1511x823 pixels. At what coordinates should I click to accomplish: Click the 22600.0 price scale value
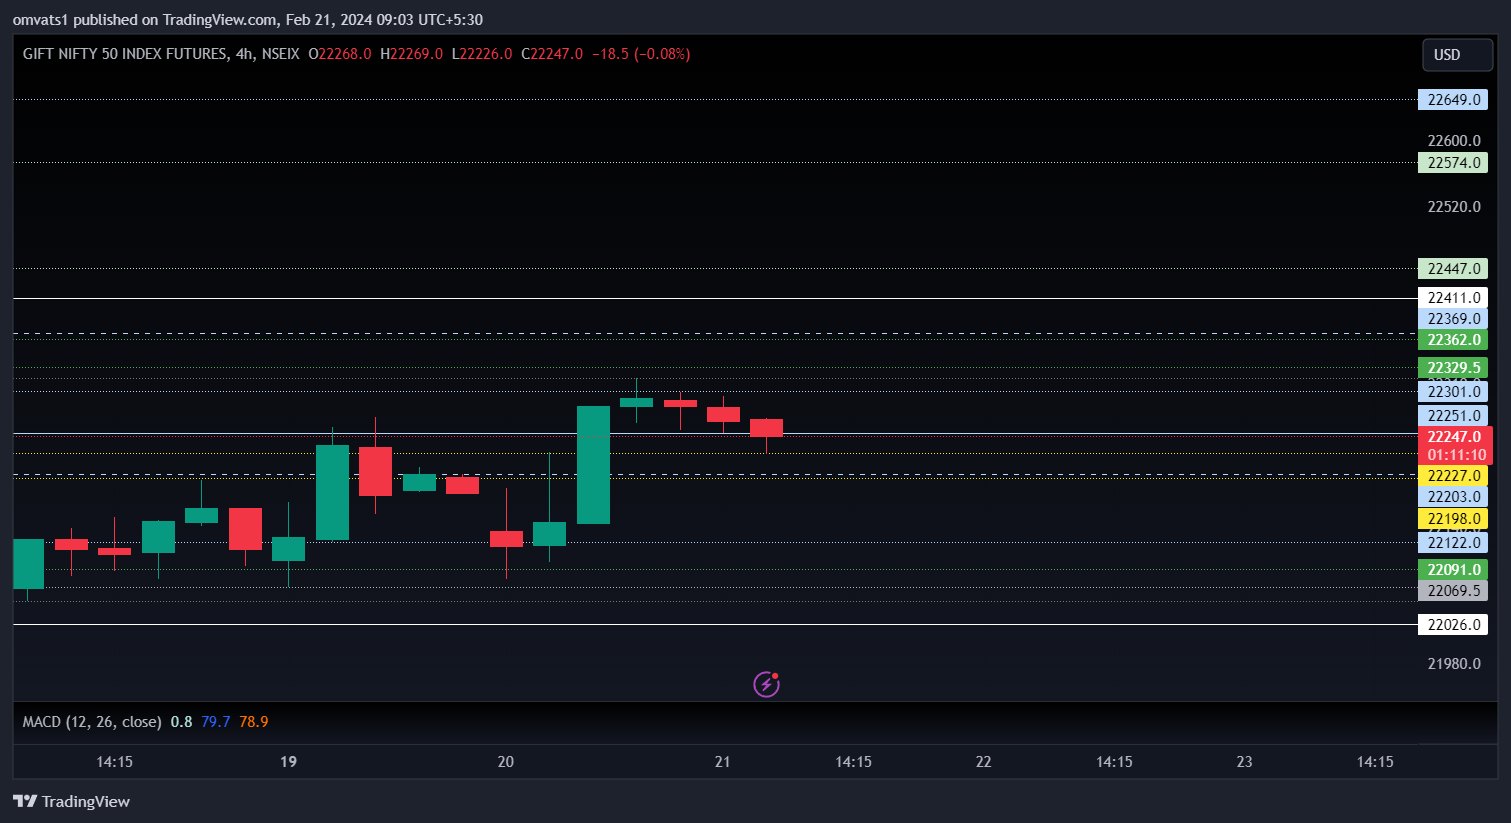1454,141
